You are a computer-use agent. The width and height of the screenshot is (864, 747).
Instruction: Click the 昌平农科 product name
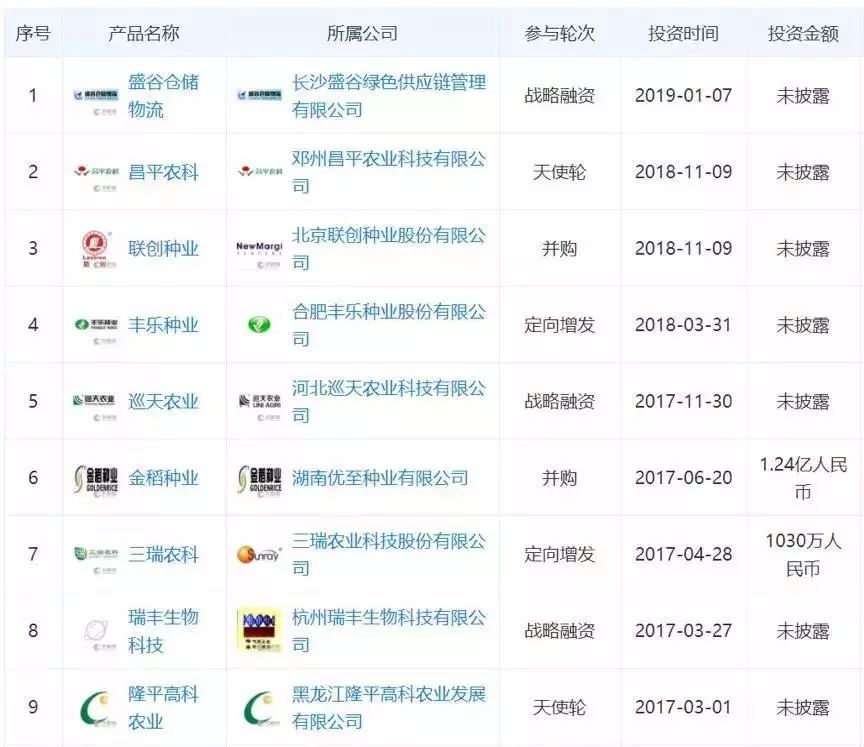click(163, 172)
